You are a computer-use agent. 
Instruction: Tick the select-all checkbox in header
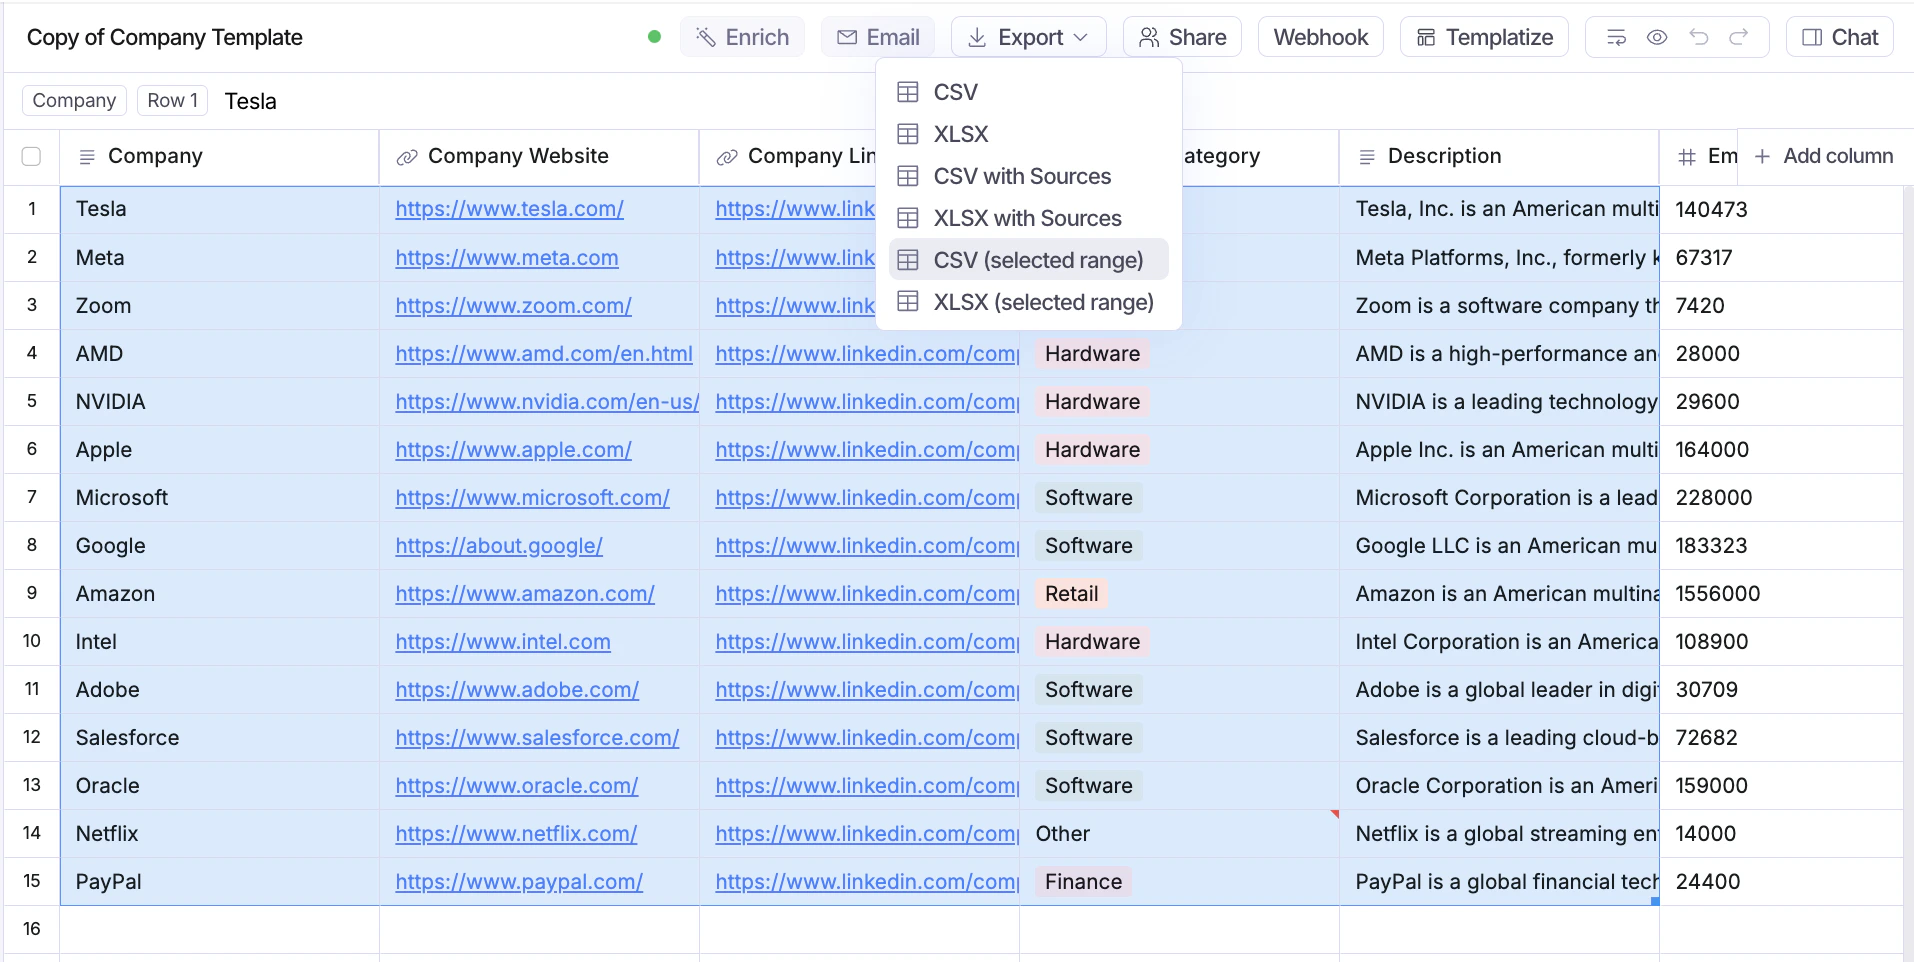coord(31,157)
